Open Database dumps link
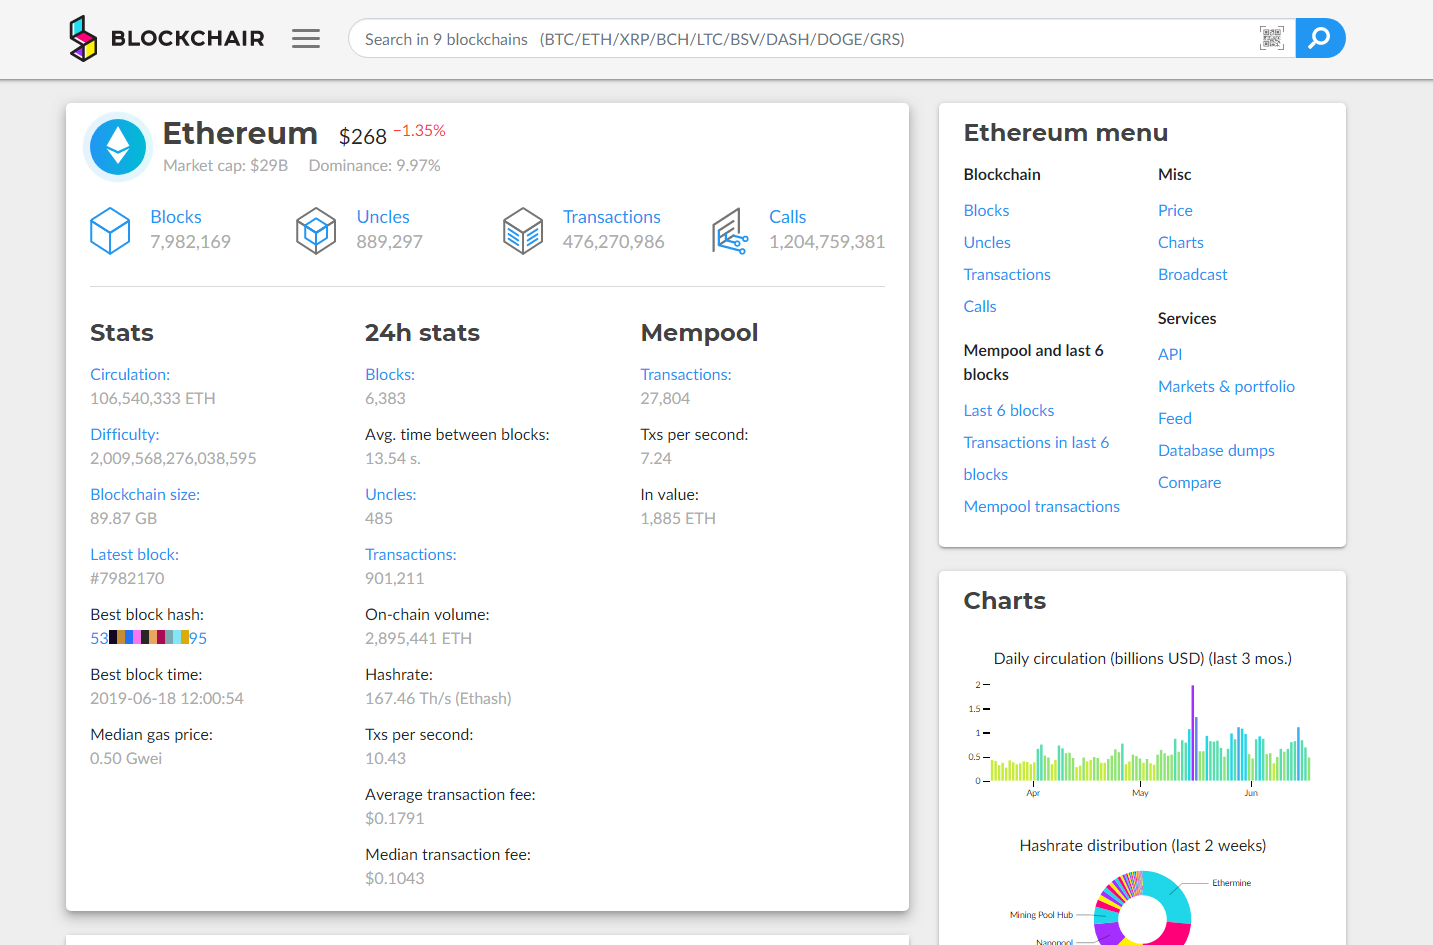This screenshot has height=945, width=1433. [1216, 450]
